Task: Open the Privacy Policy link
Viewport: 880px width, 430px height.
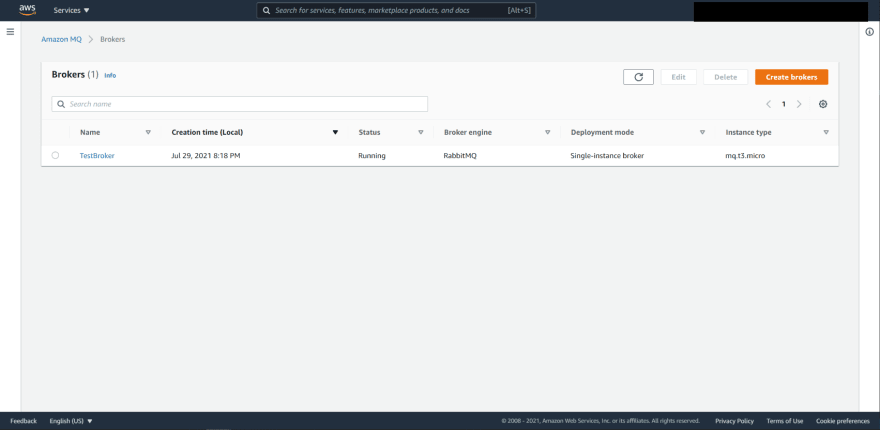Action: click(734, 421)
